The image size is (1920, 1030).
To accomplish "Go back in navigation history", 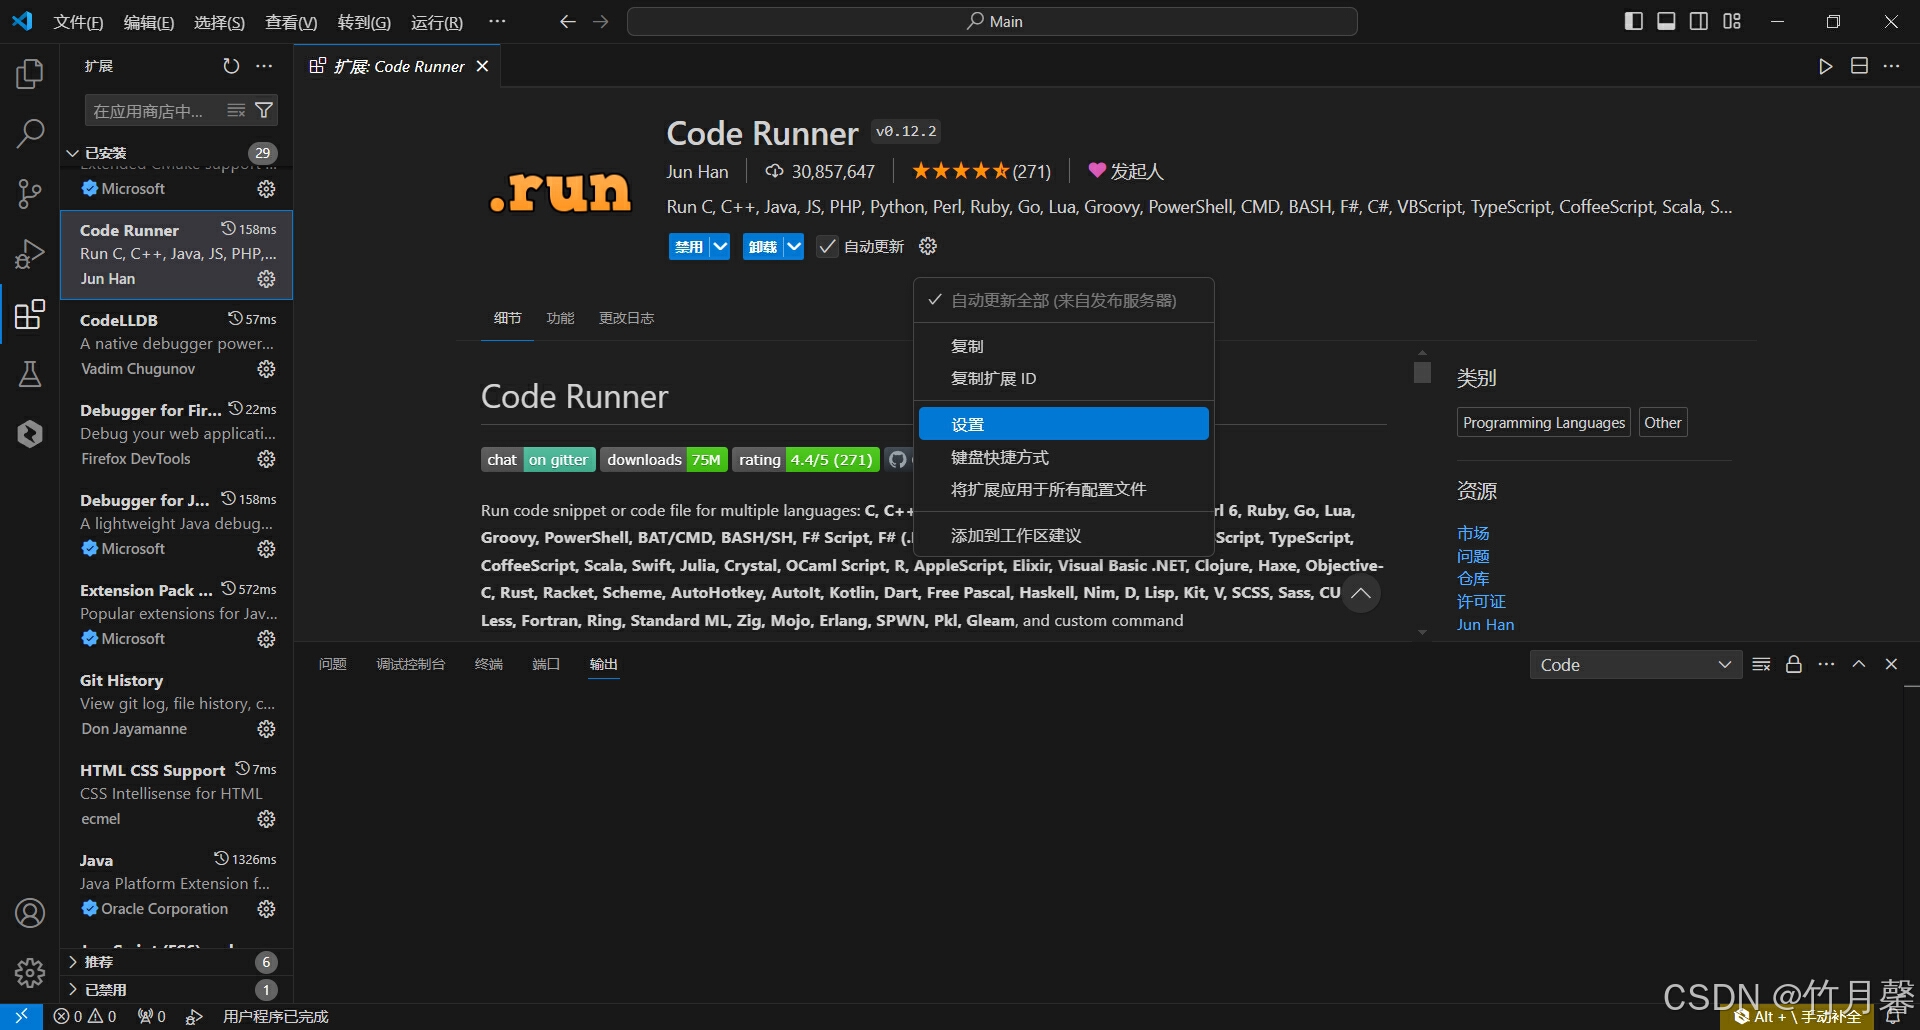I will tap(567, 21).
